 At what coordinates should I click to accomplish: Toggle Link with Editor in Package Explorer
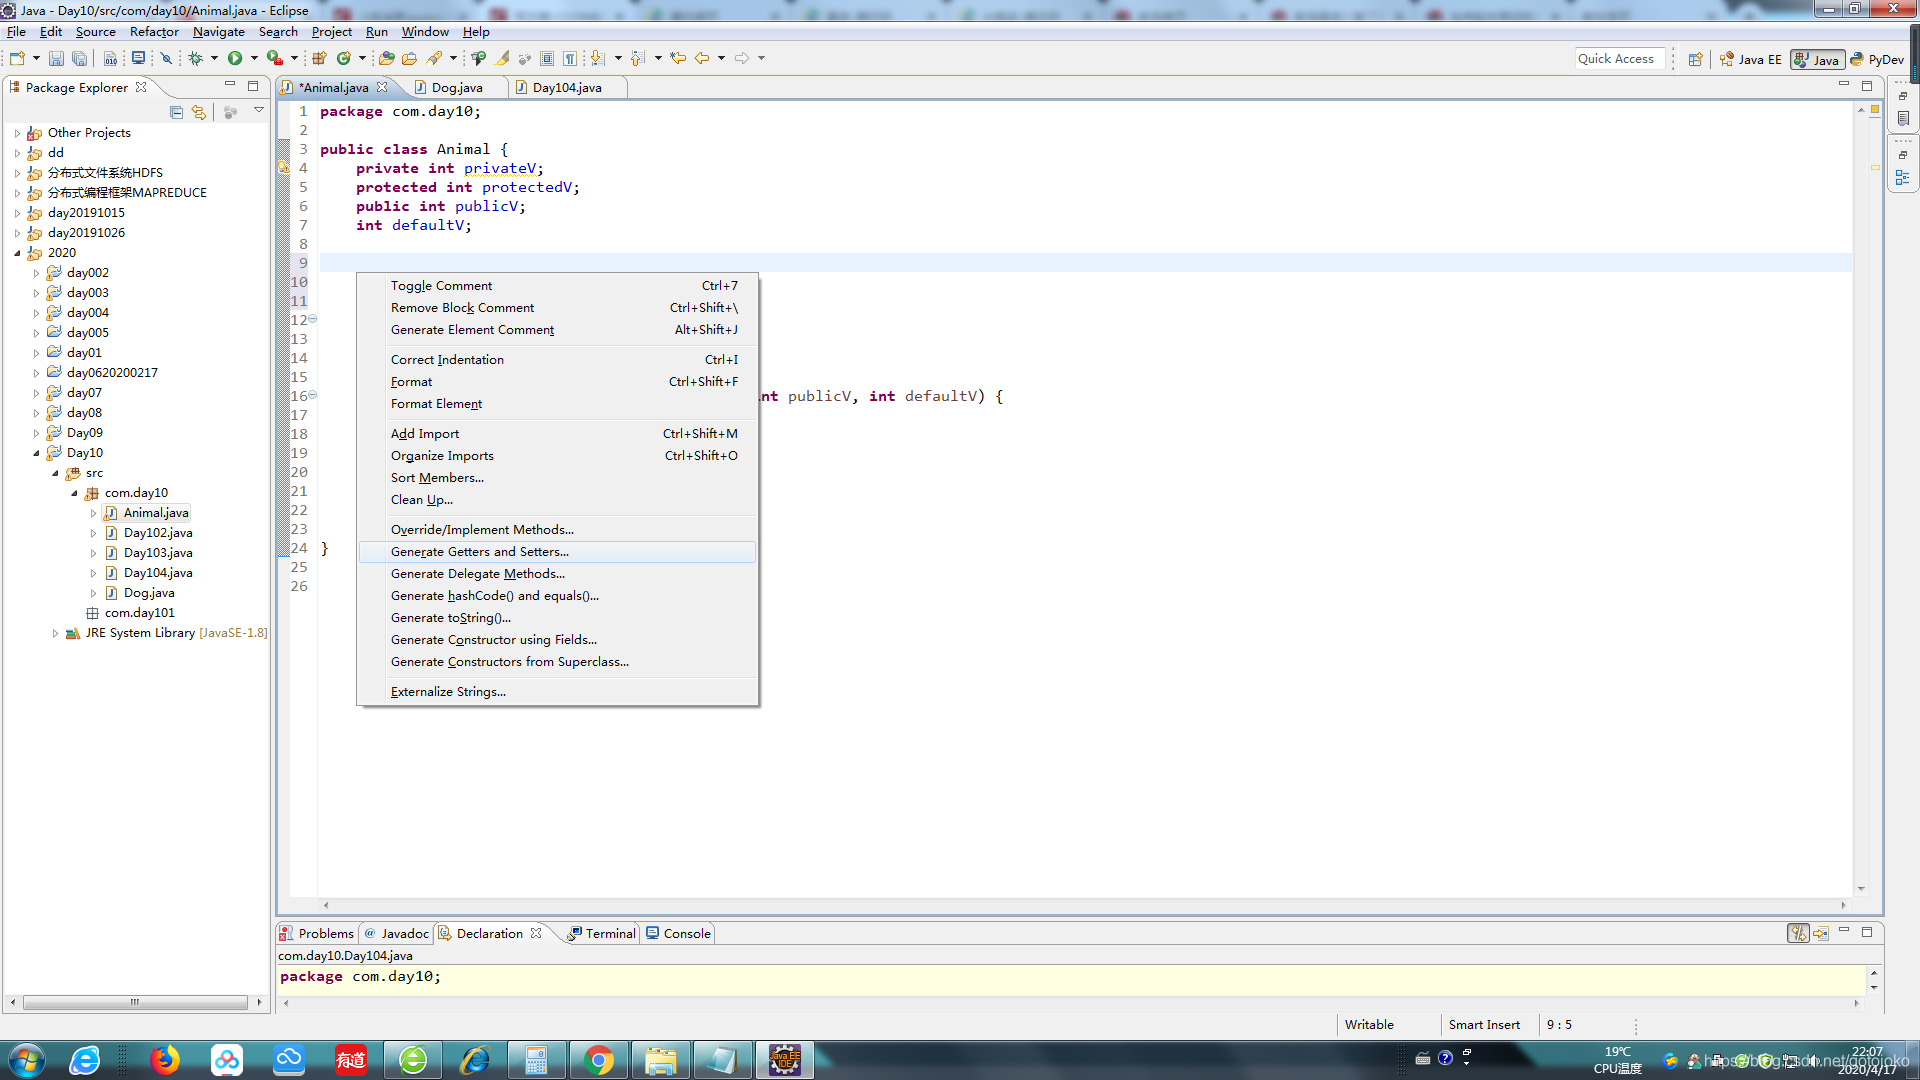coord(198,112)
